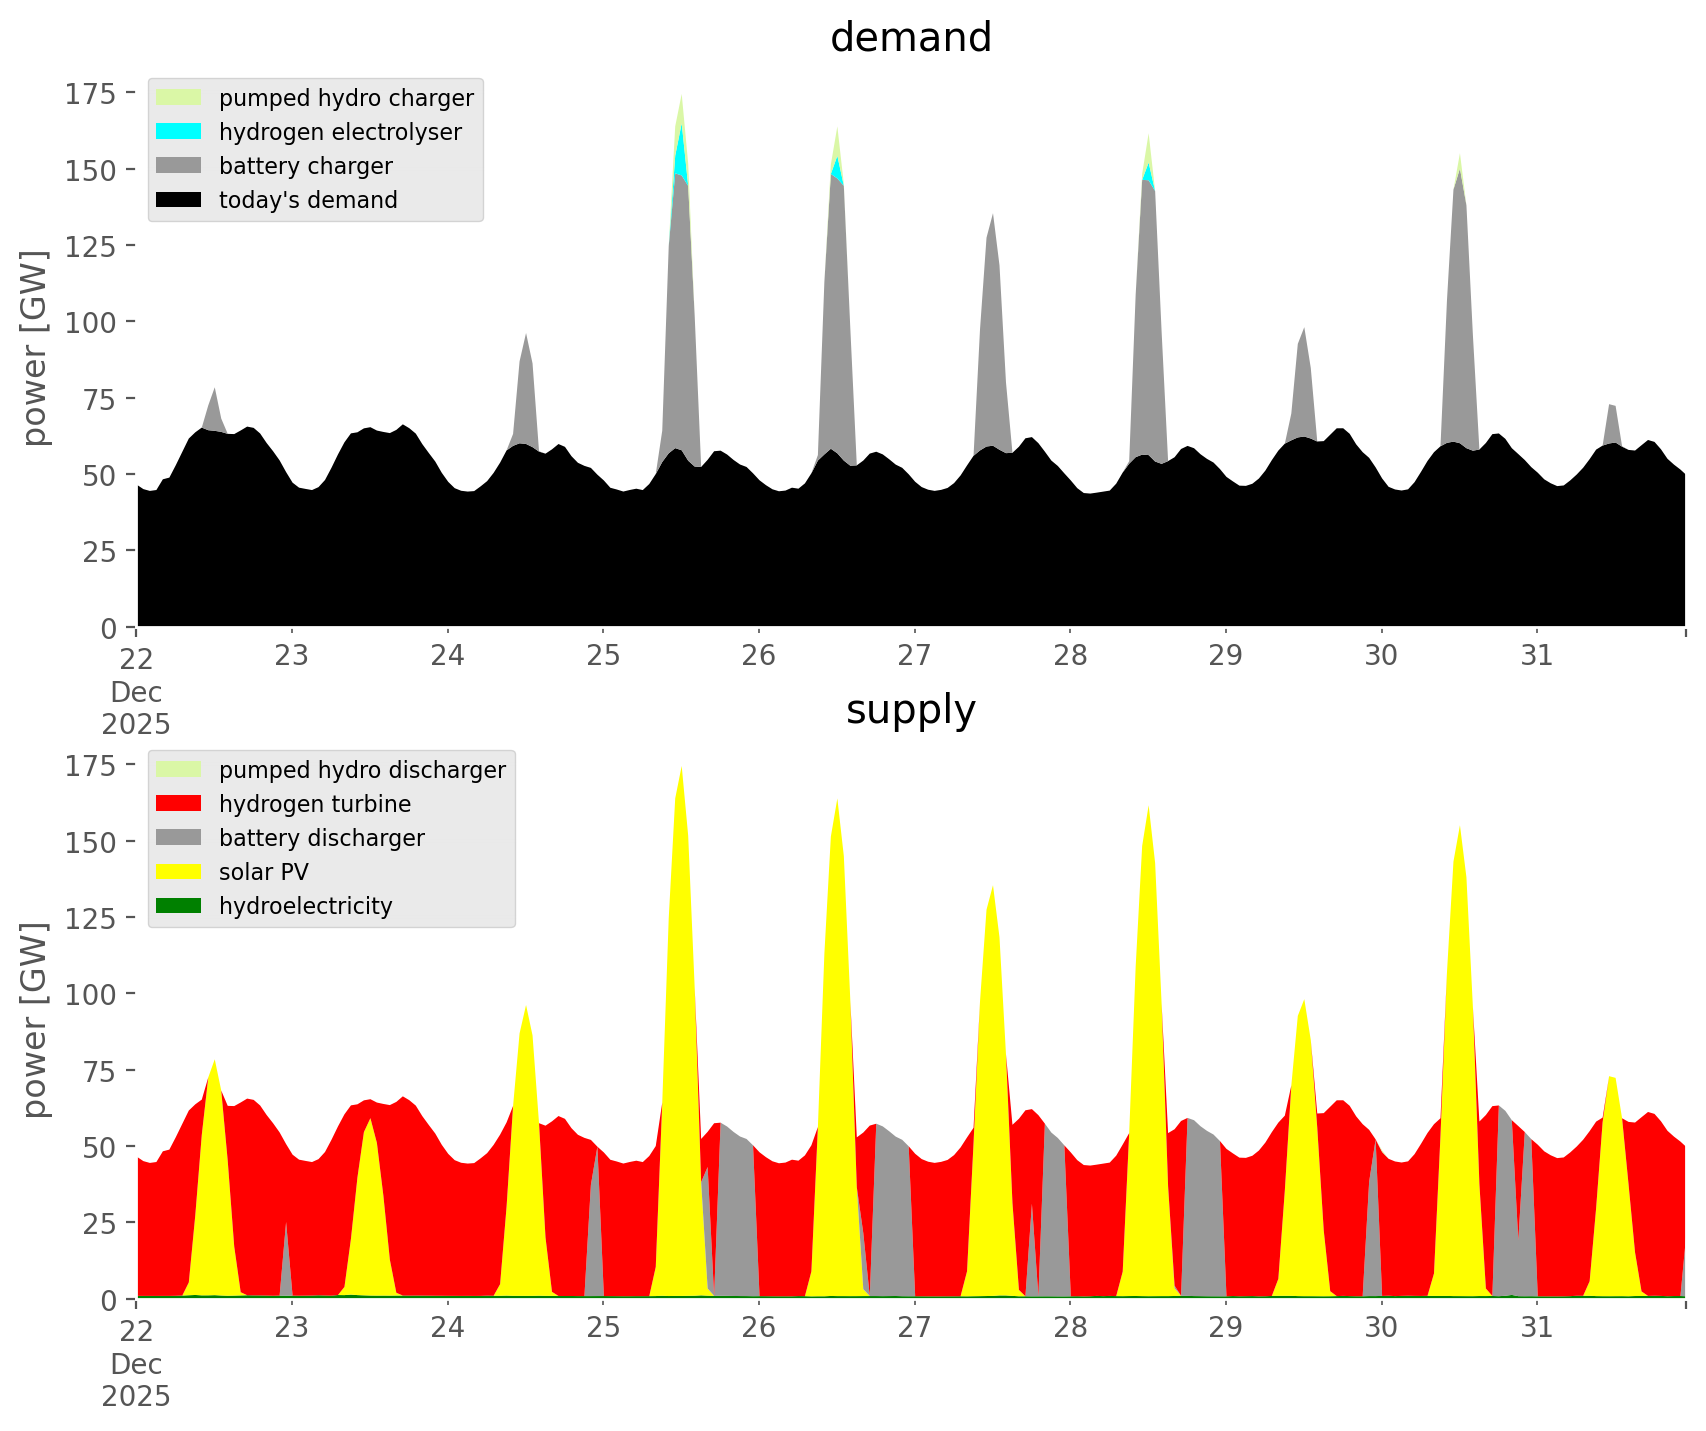Screen dimensions: 1706x1431
Task: Select the pumped hydro discharger legend swatch
Action: 179,770
